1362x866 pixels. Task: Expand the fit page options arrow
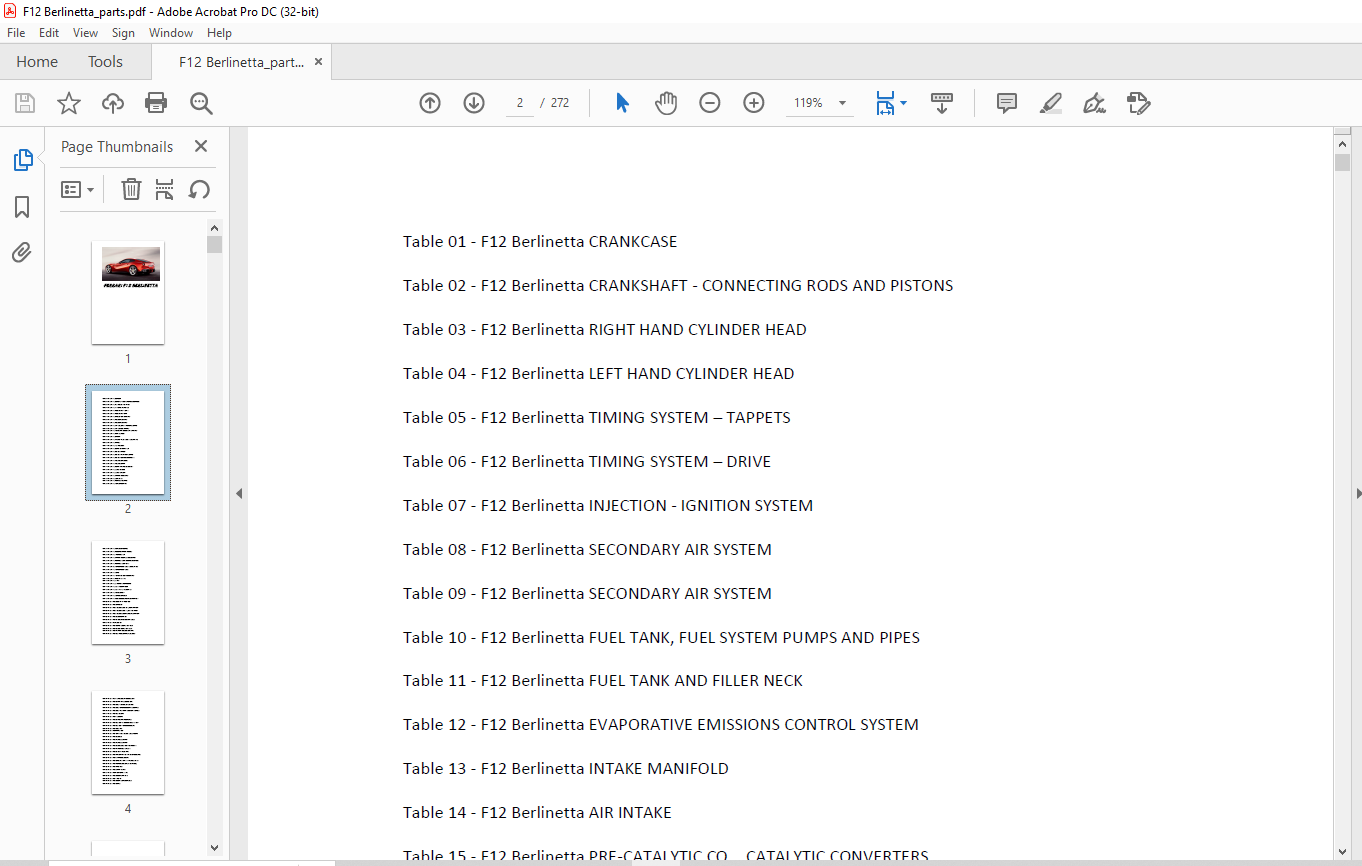[904, 103]
